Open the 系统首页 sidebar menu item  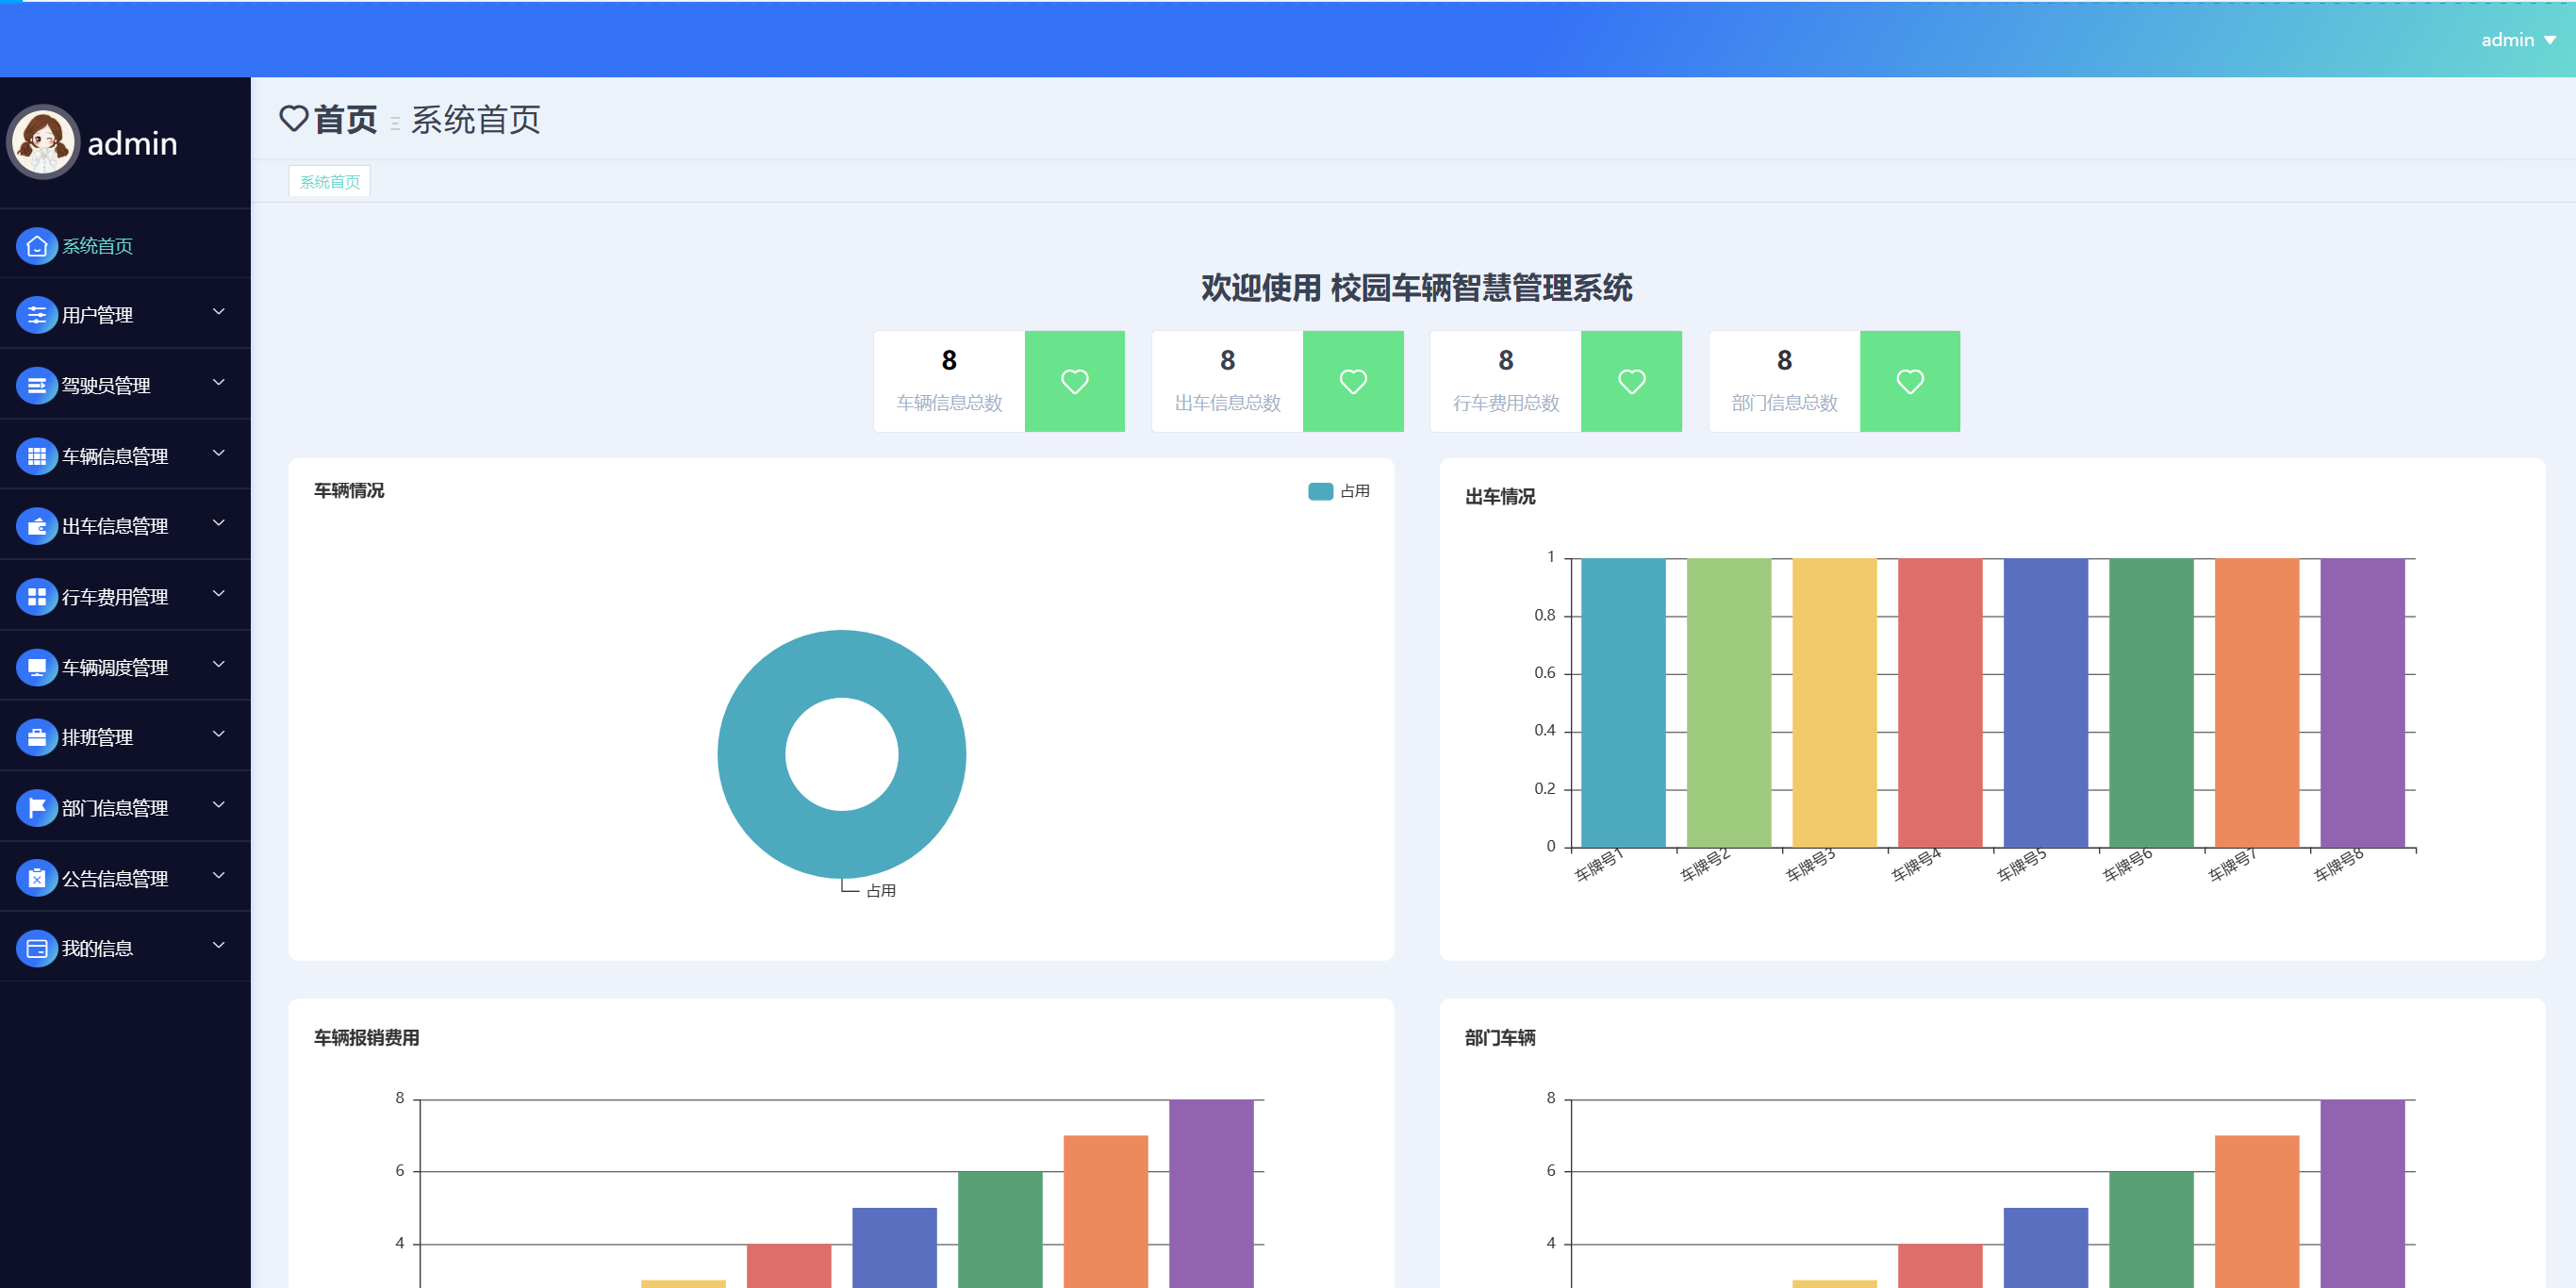(97, 246)
